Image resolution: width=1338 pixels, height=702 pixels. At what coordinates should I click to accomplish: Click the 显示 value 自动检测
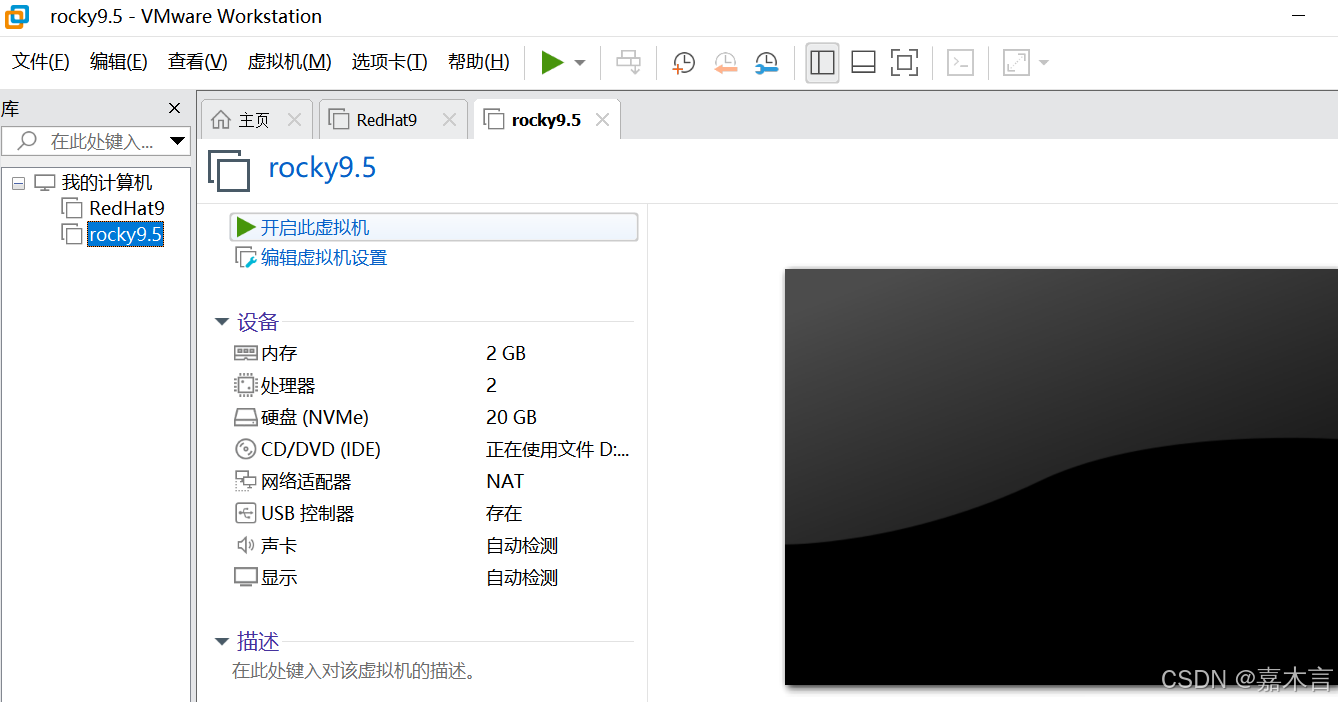tap(522, 577)
